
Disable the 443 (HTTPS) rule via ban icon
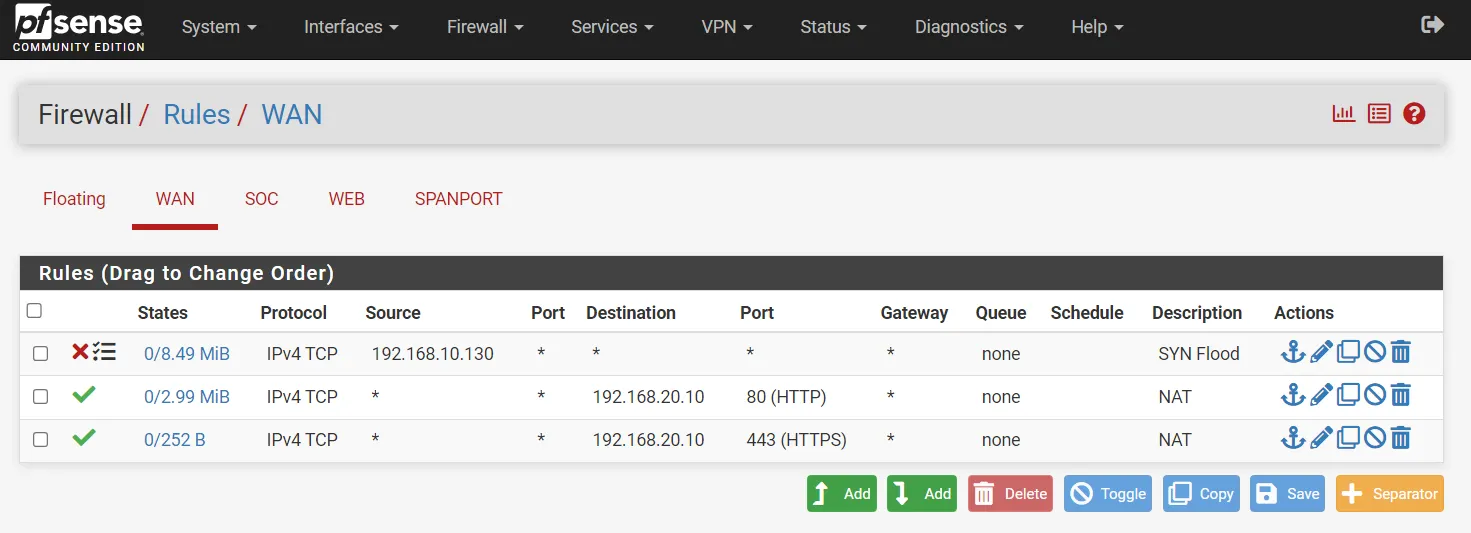pos(1375,438)
